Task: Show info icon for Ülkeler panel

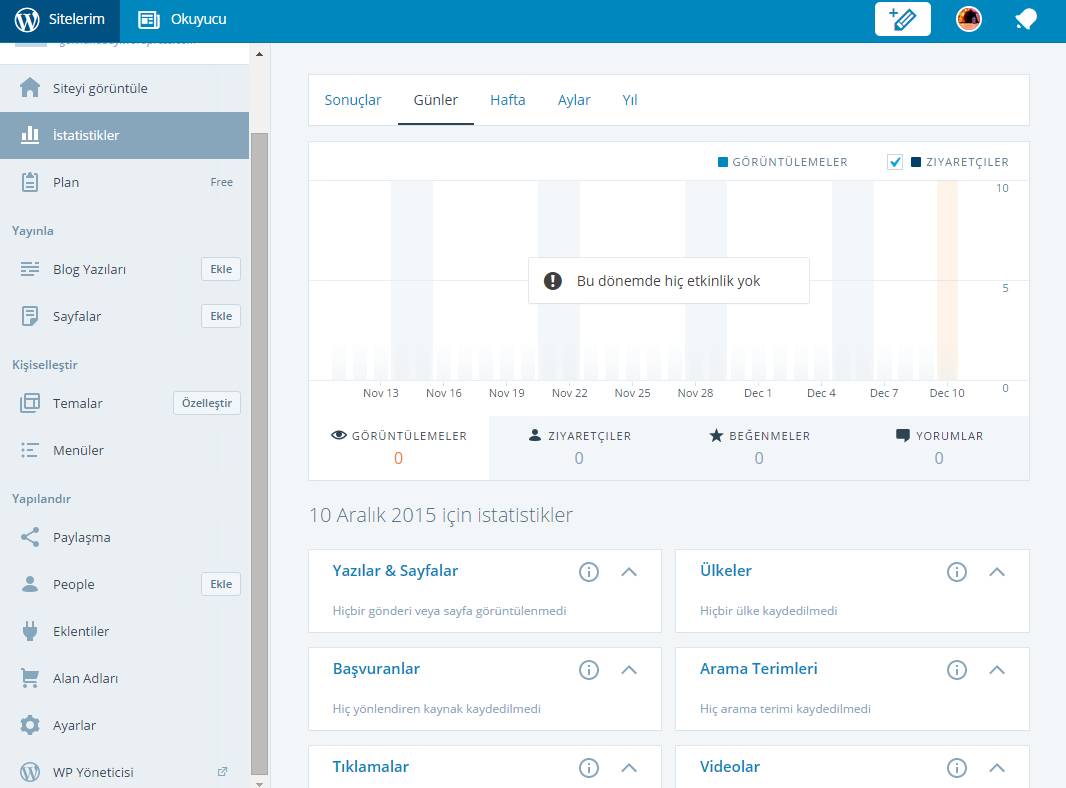Action: pyautogui.click(x=957, y=572)
